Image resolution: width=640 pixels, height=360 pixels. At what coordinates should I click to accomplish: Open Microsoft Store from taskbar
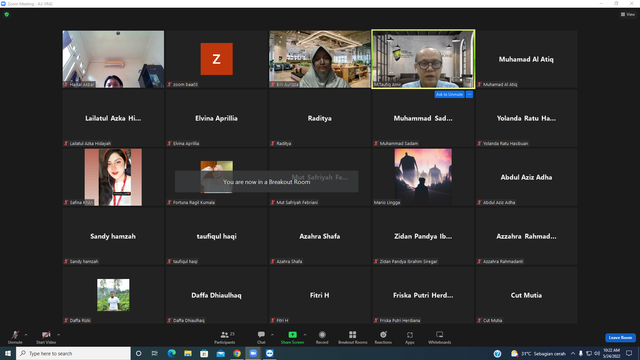pyautogui.click(x=204, y=353)
